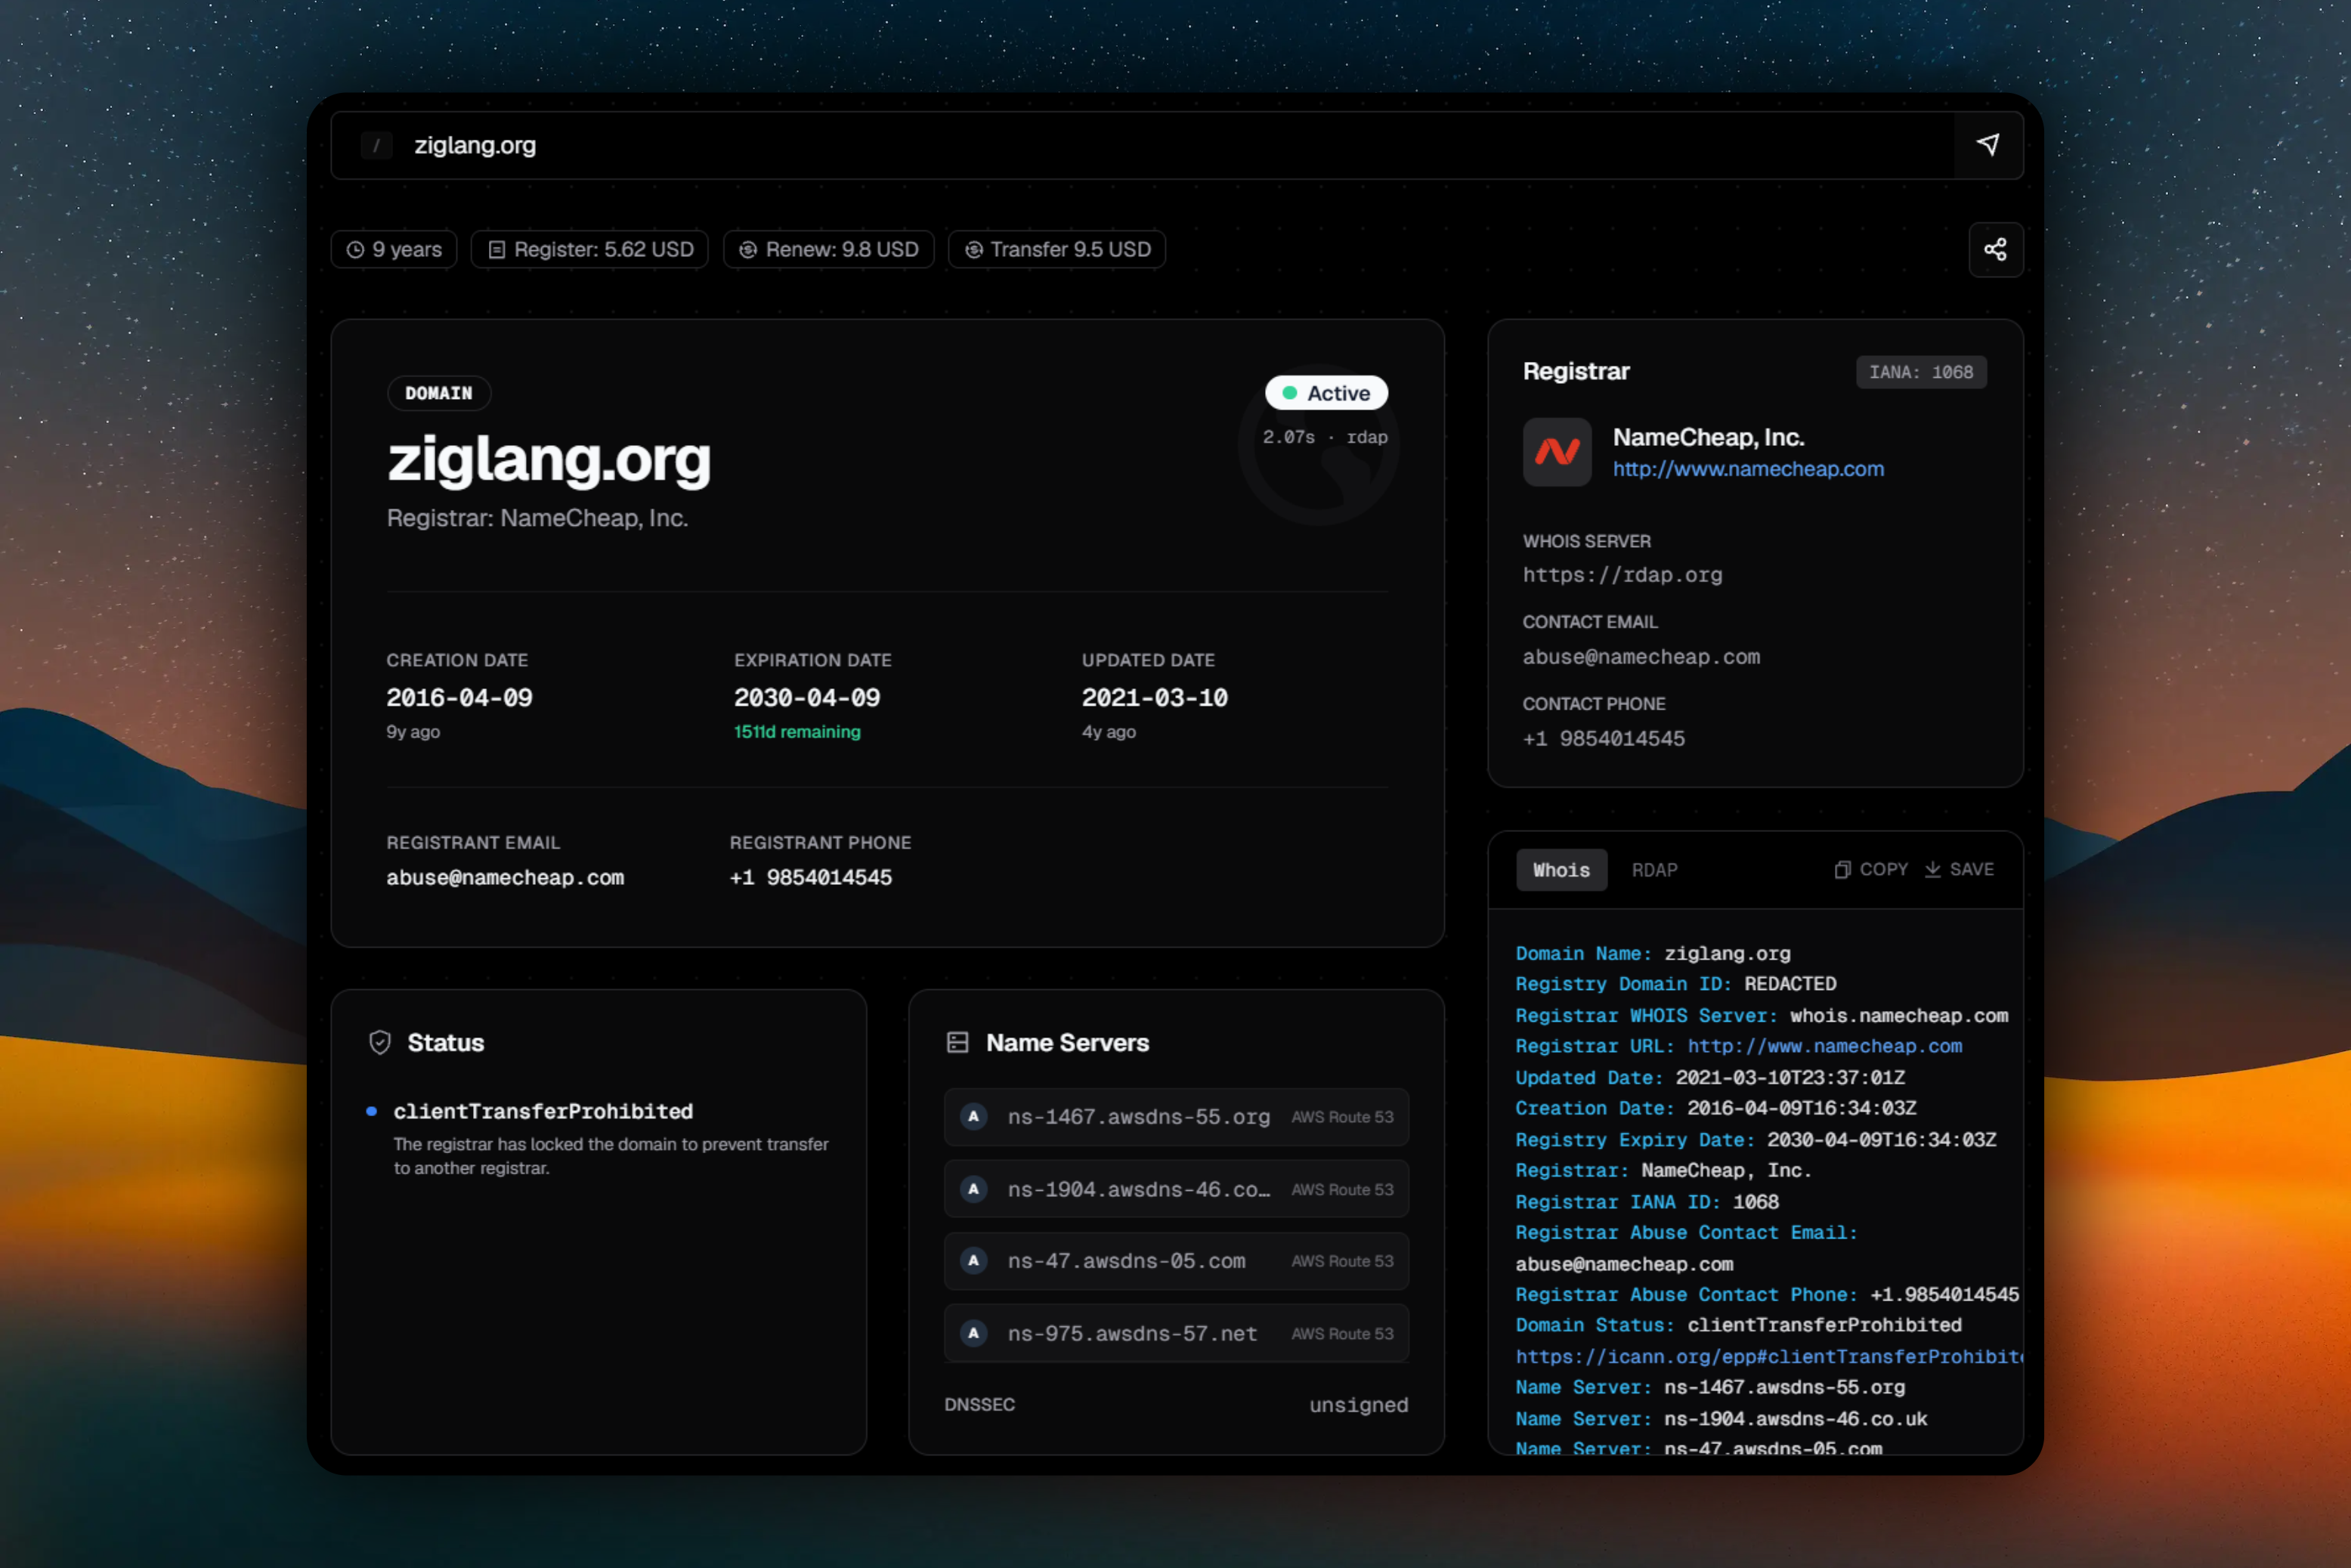Click the icon in Renew 9.8 USD chip
2351x1568 pixels.
click(747, 249)
